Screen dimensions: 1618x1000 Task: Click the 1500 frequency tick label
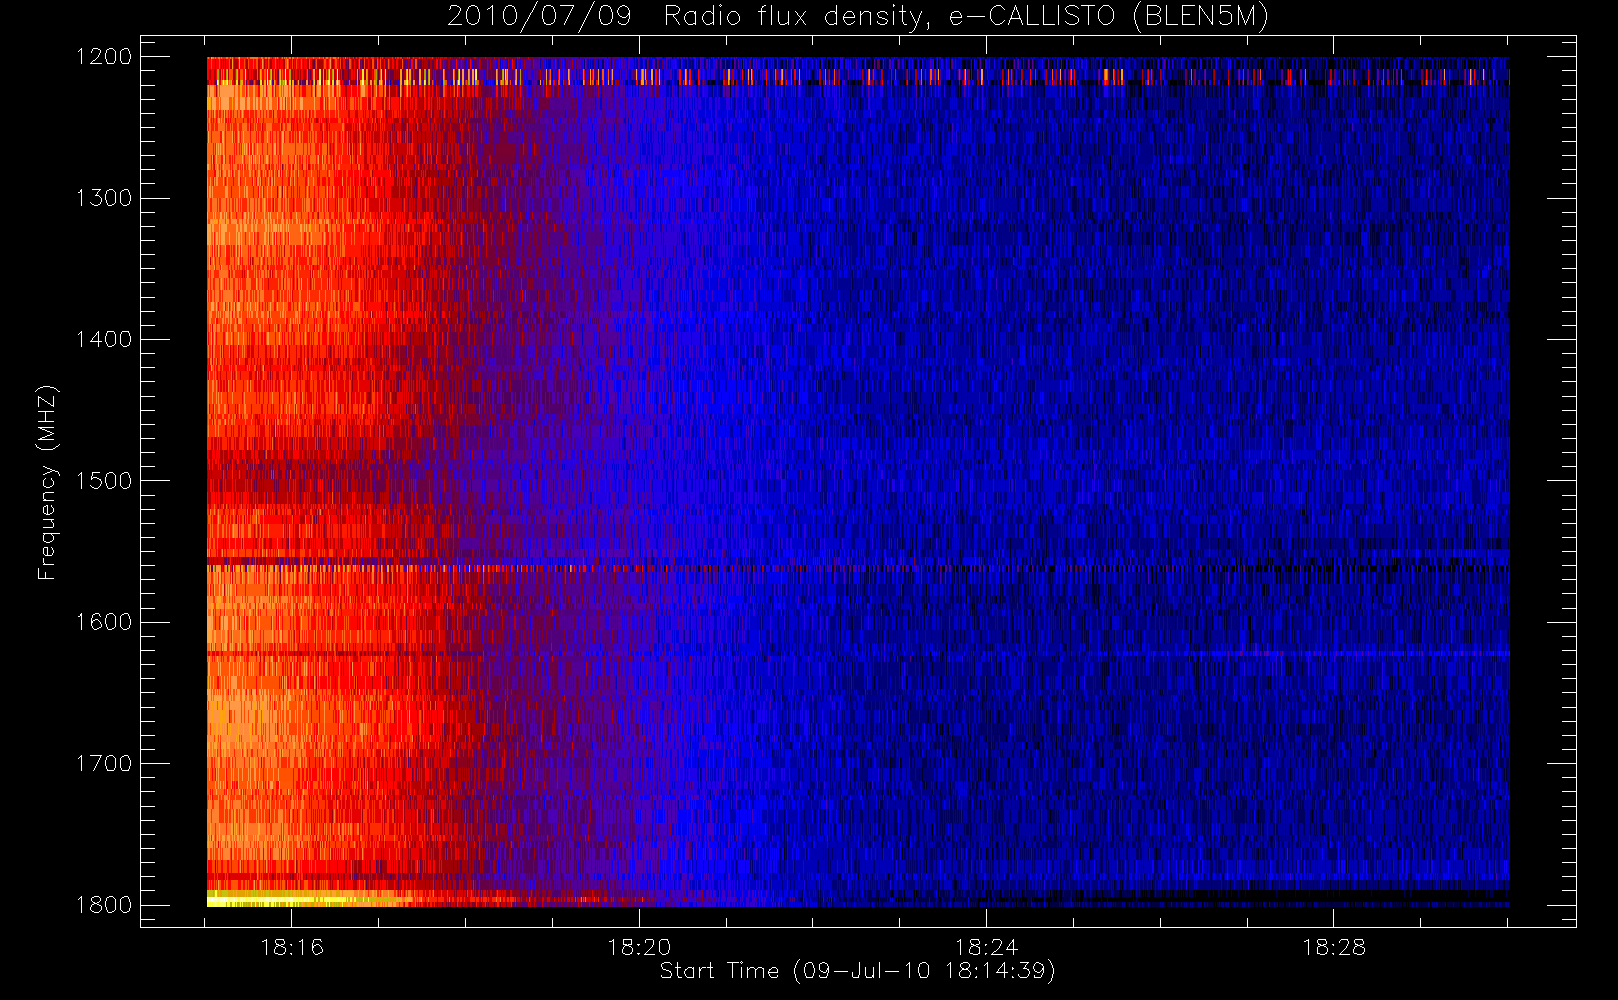(104, 481)
